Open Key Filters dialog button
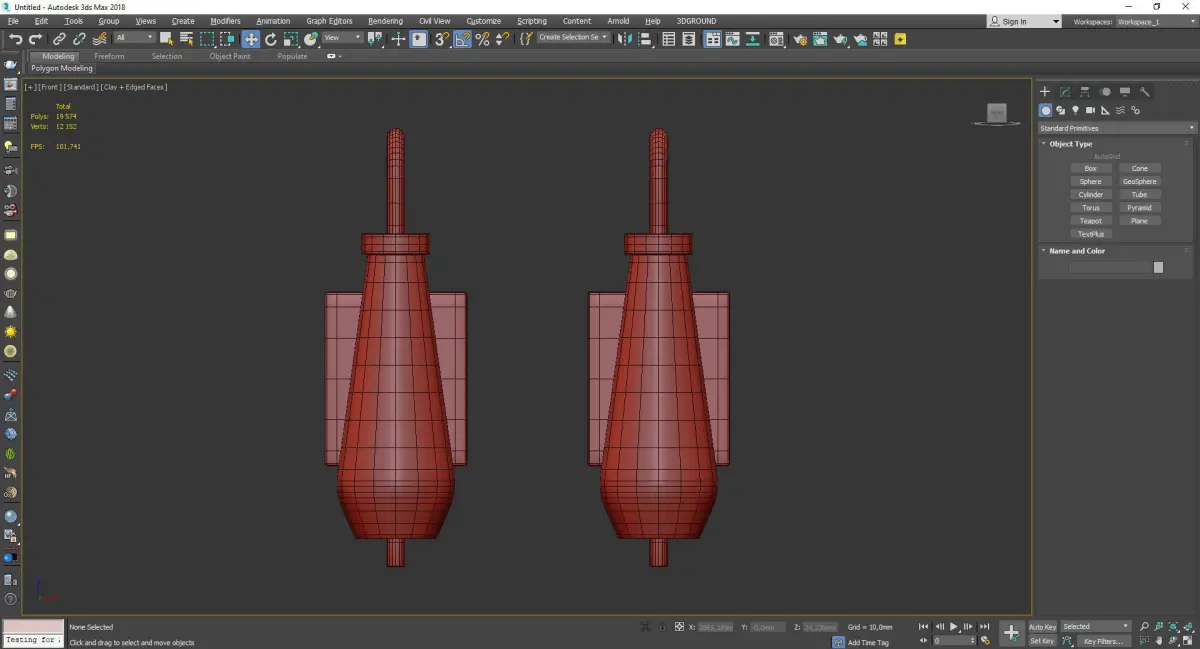Screen dimensions: 1200x649 coord(1103,641)
